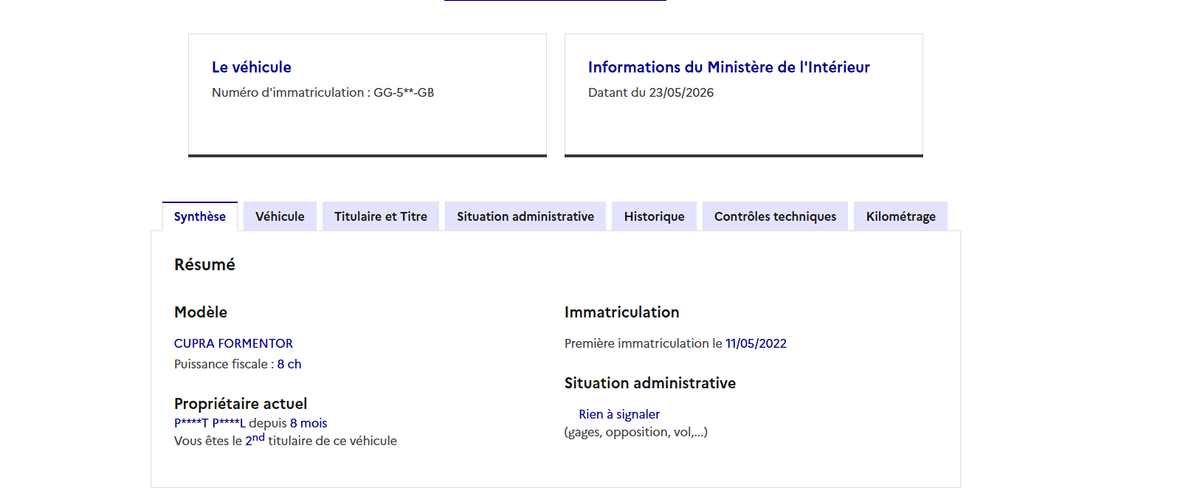Click the Le véhicule card title
Image resolution: width=1200 pixels, height=494 pixels.
pos(252,67)
